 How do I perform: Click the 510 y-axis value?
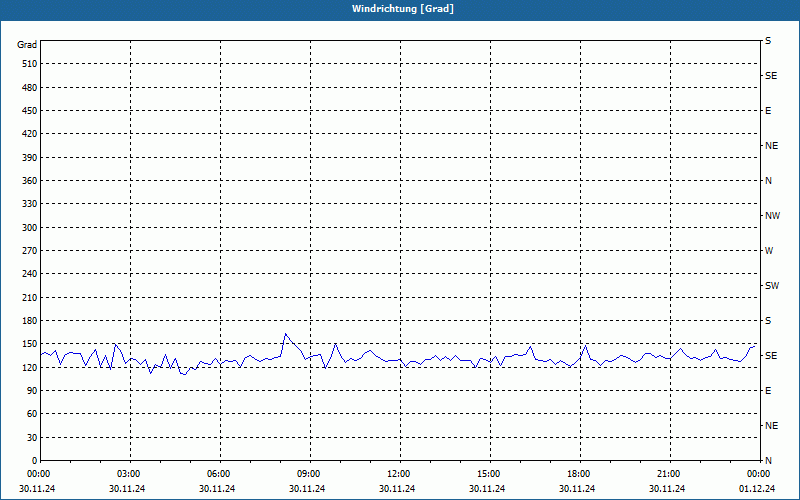point(30,64)
